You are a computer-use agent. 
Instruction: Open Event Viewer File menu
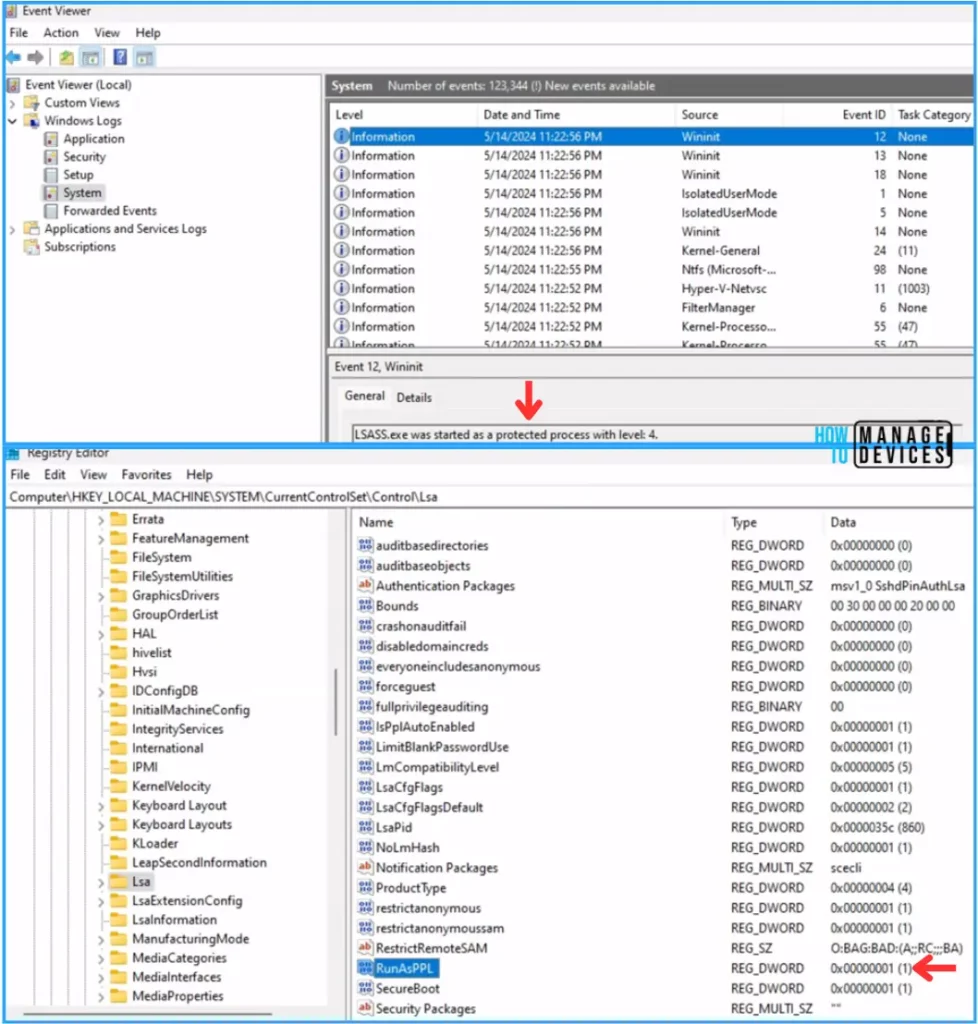coord(18,33)
